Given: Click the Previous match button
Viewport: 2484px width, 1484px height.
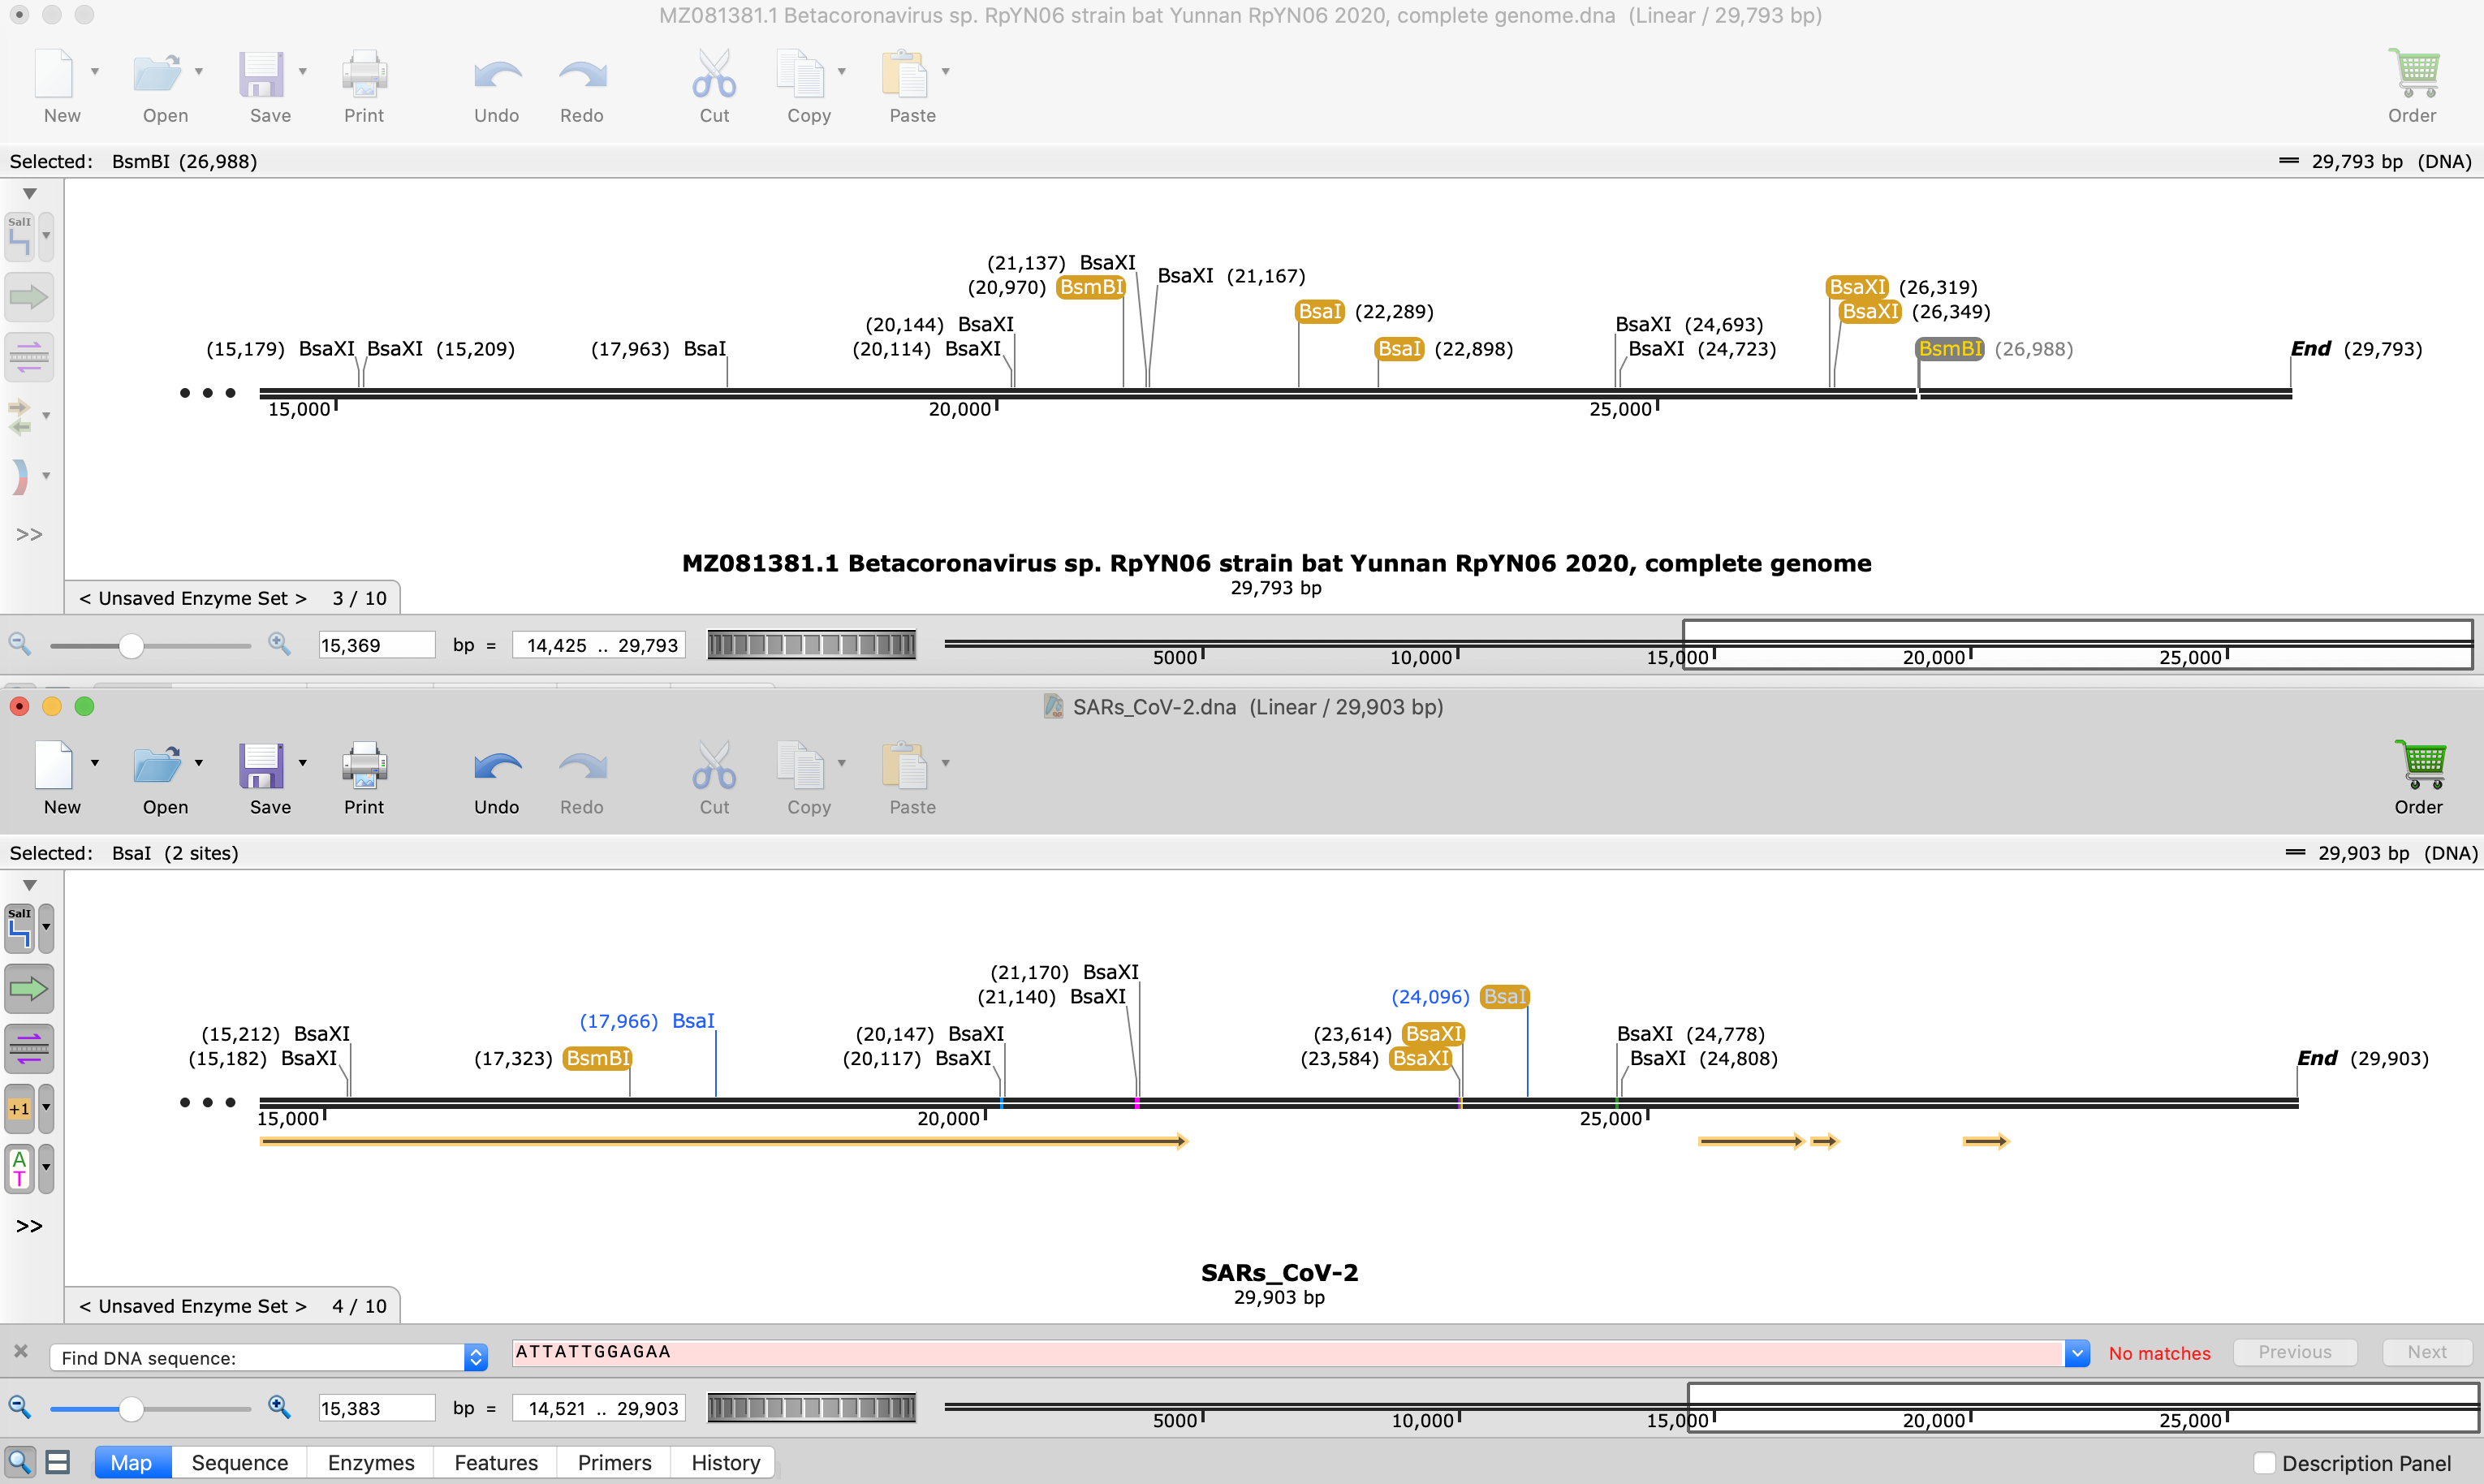Looking at the screenshot, I should 2294,1352.
